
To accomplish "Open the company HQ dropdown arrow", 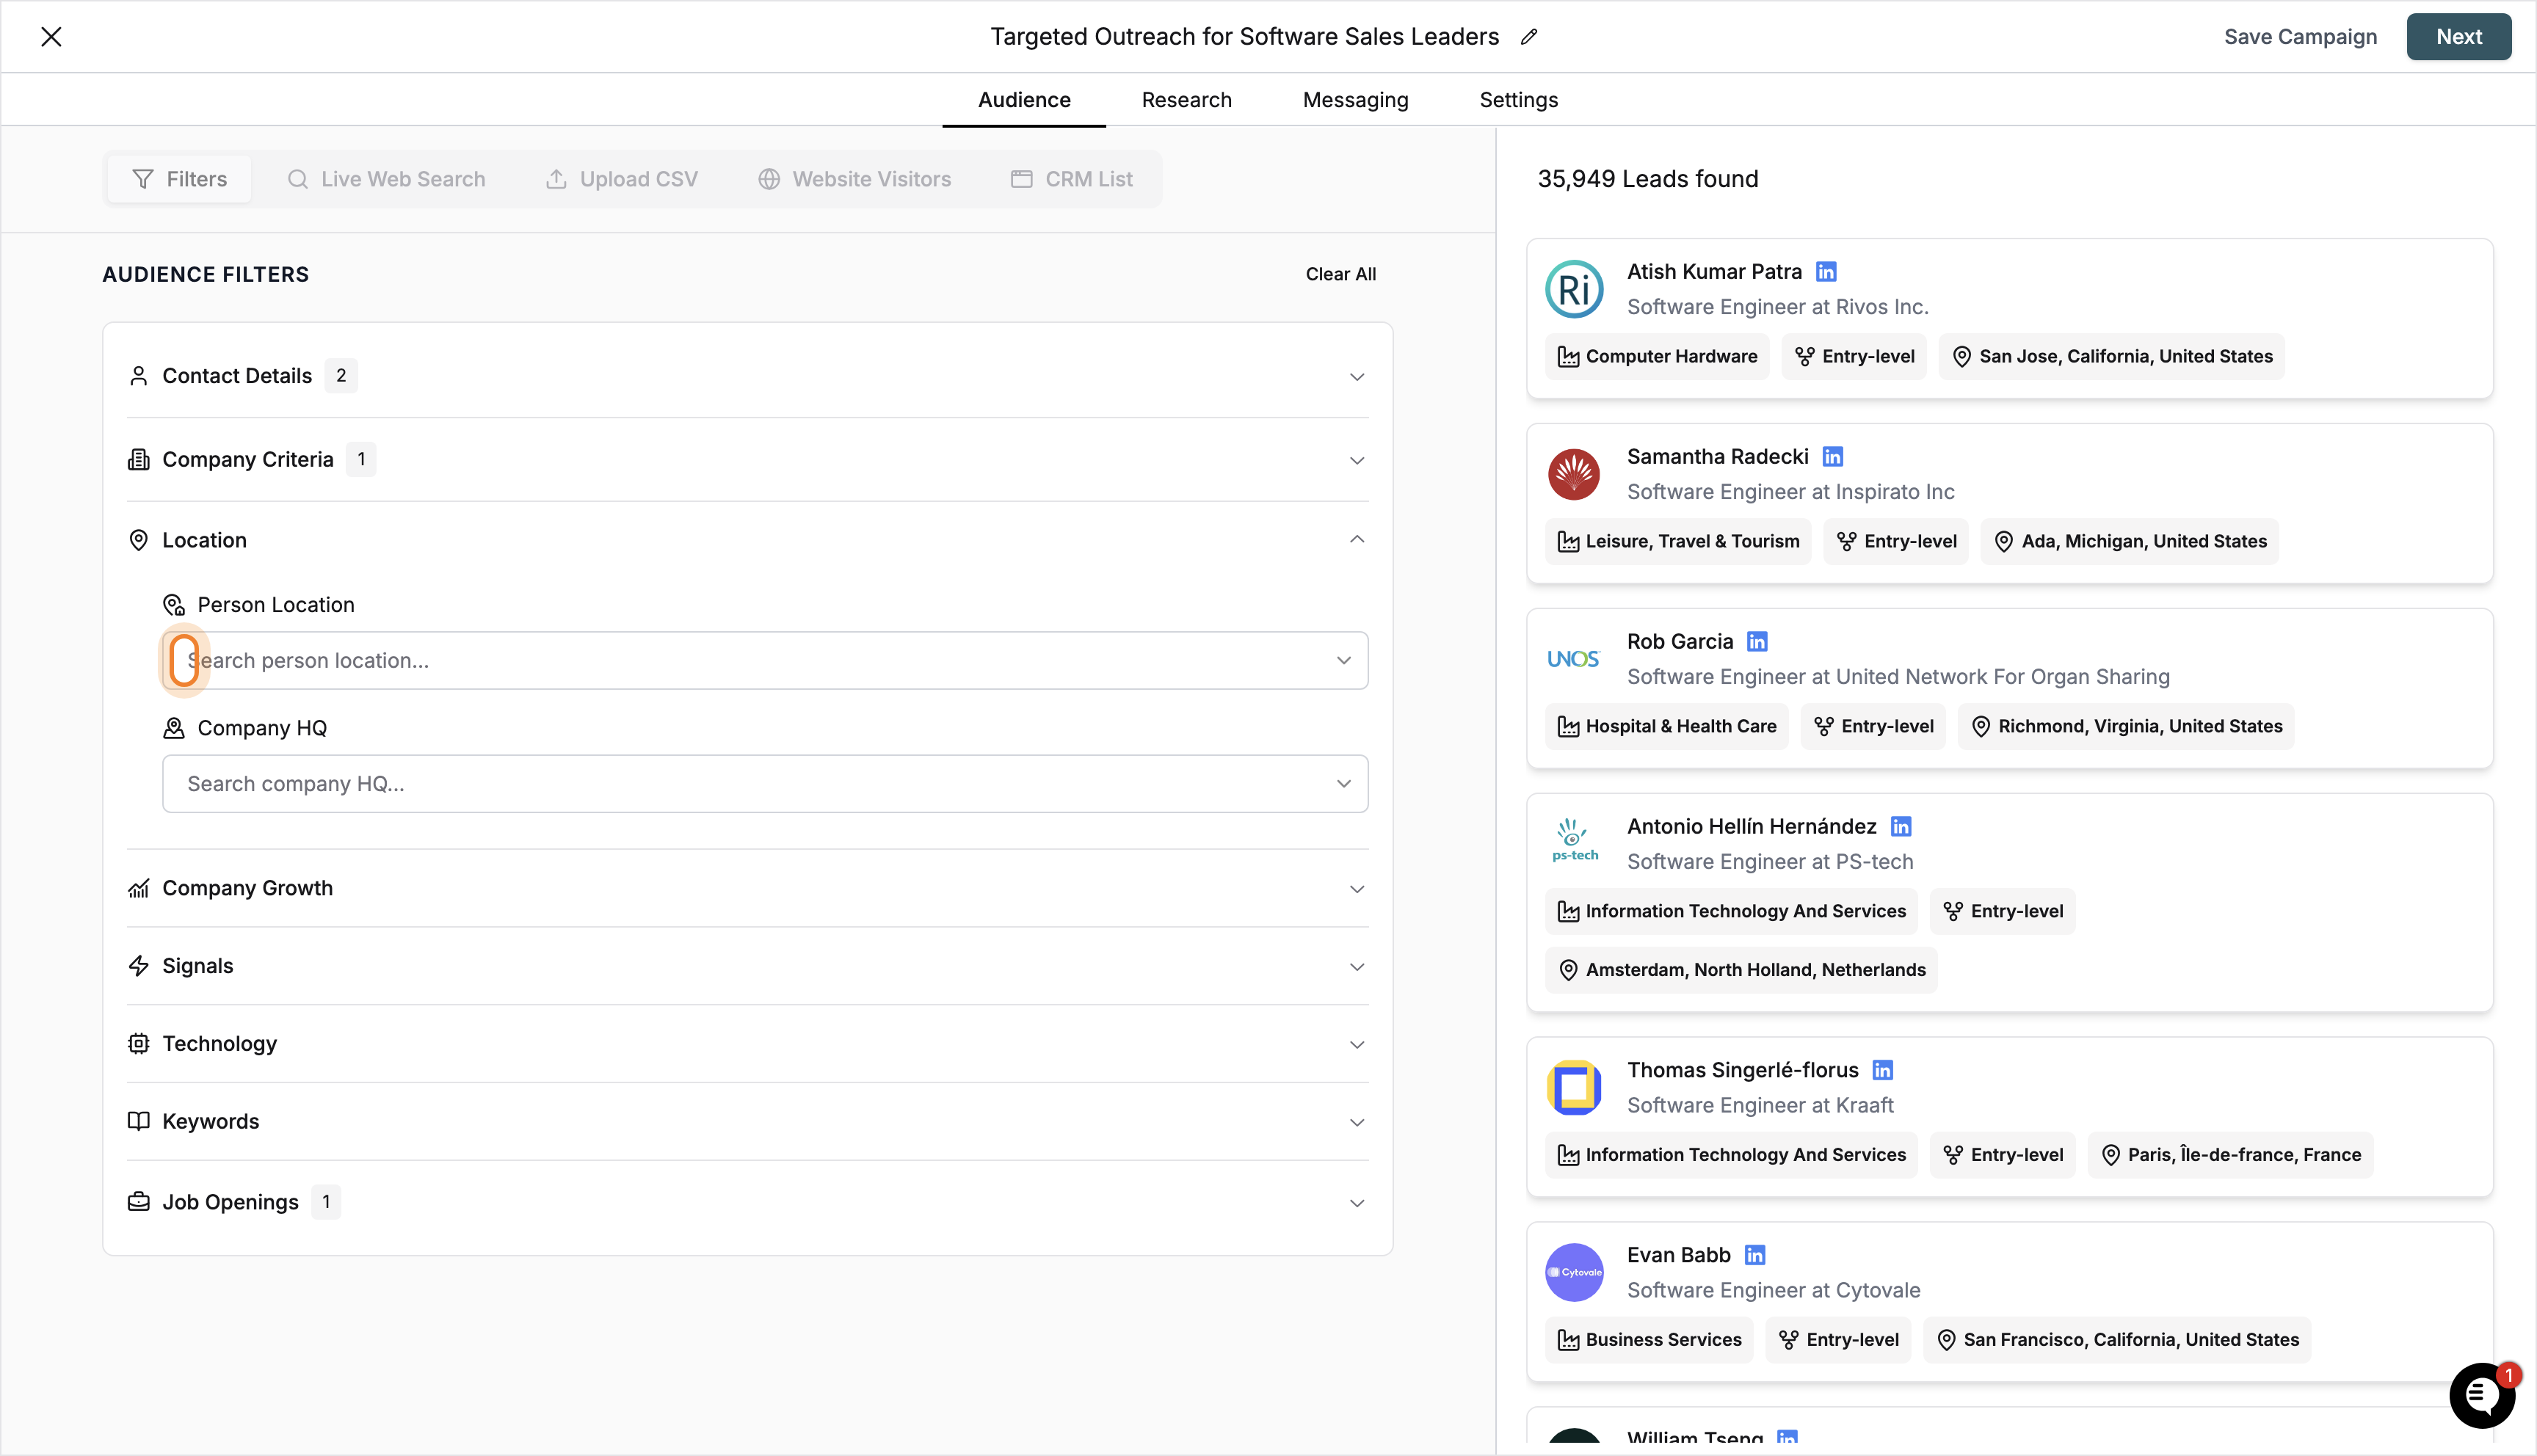I will point(1344,784).
